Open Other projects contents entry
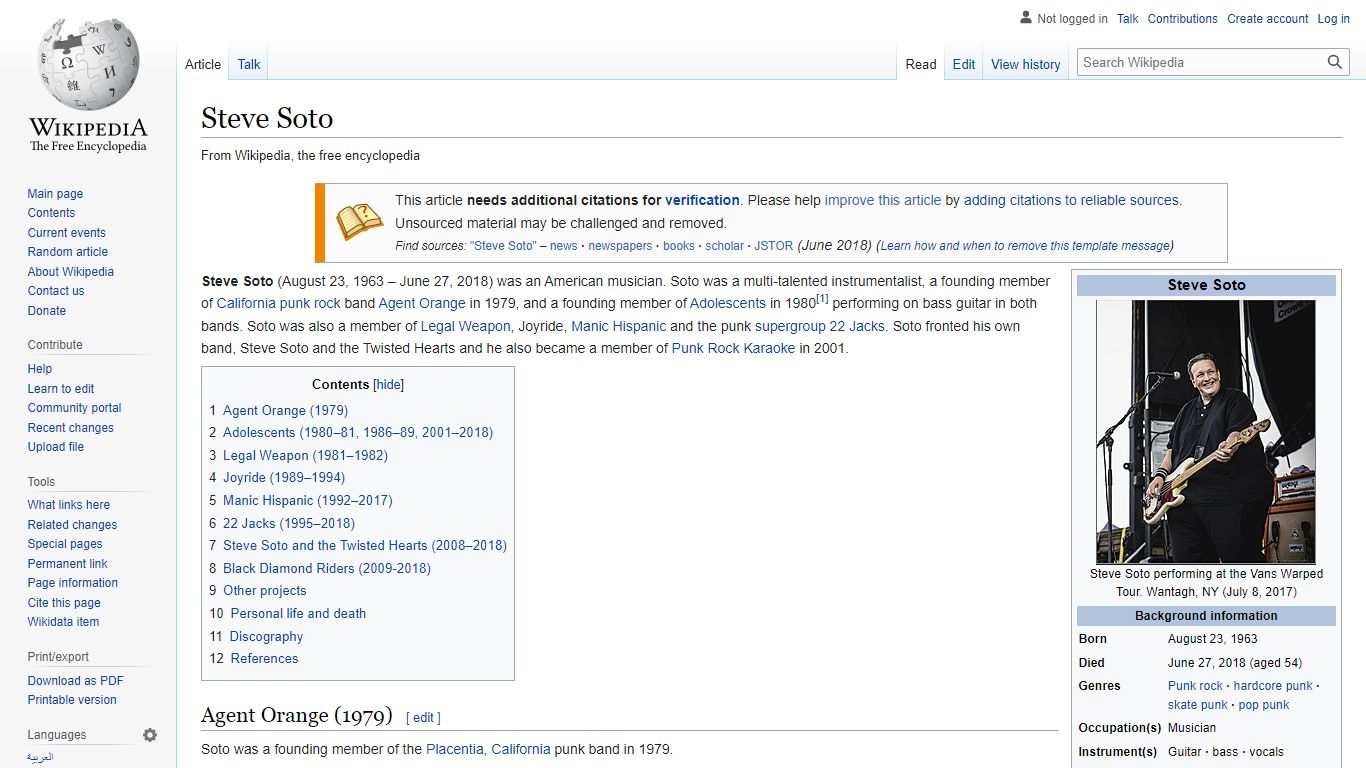 click(x=264, y=590)
